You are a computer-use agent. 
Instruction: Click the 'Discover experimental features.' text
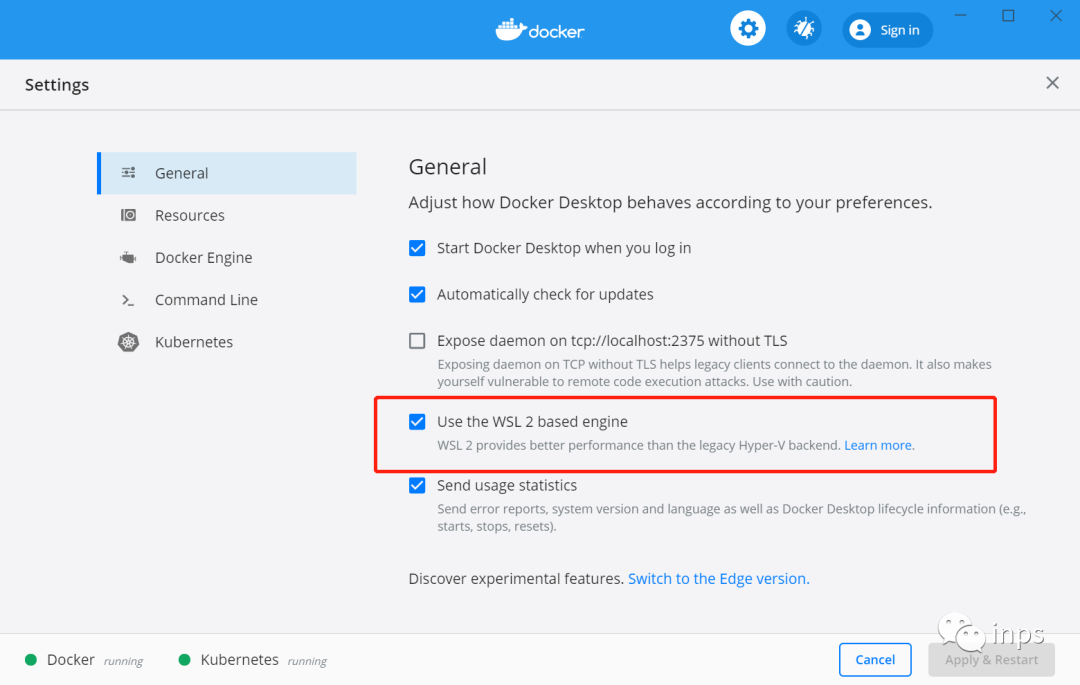[x=516, y=579]
